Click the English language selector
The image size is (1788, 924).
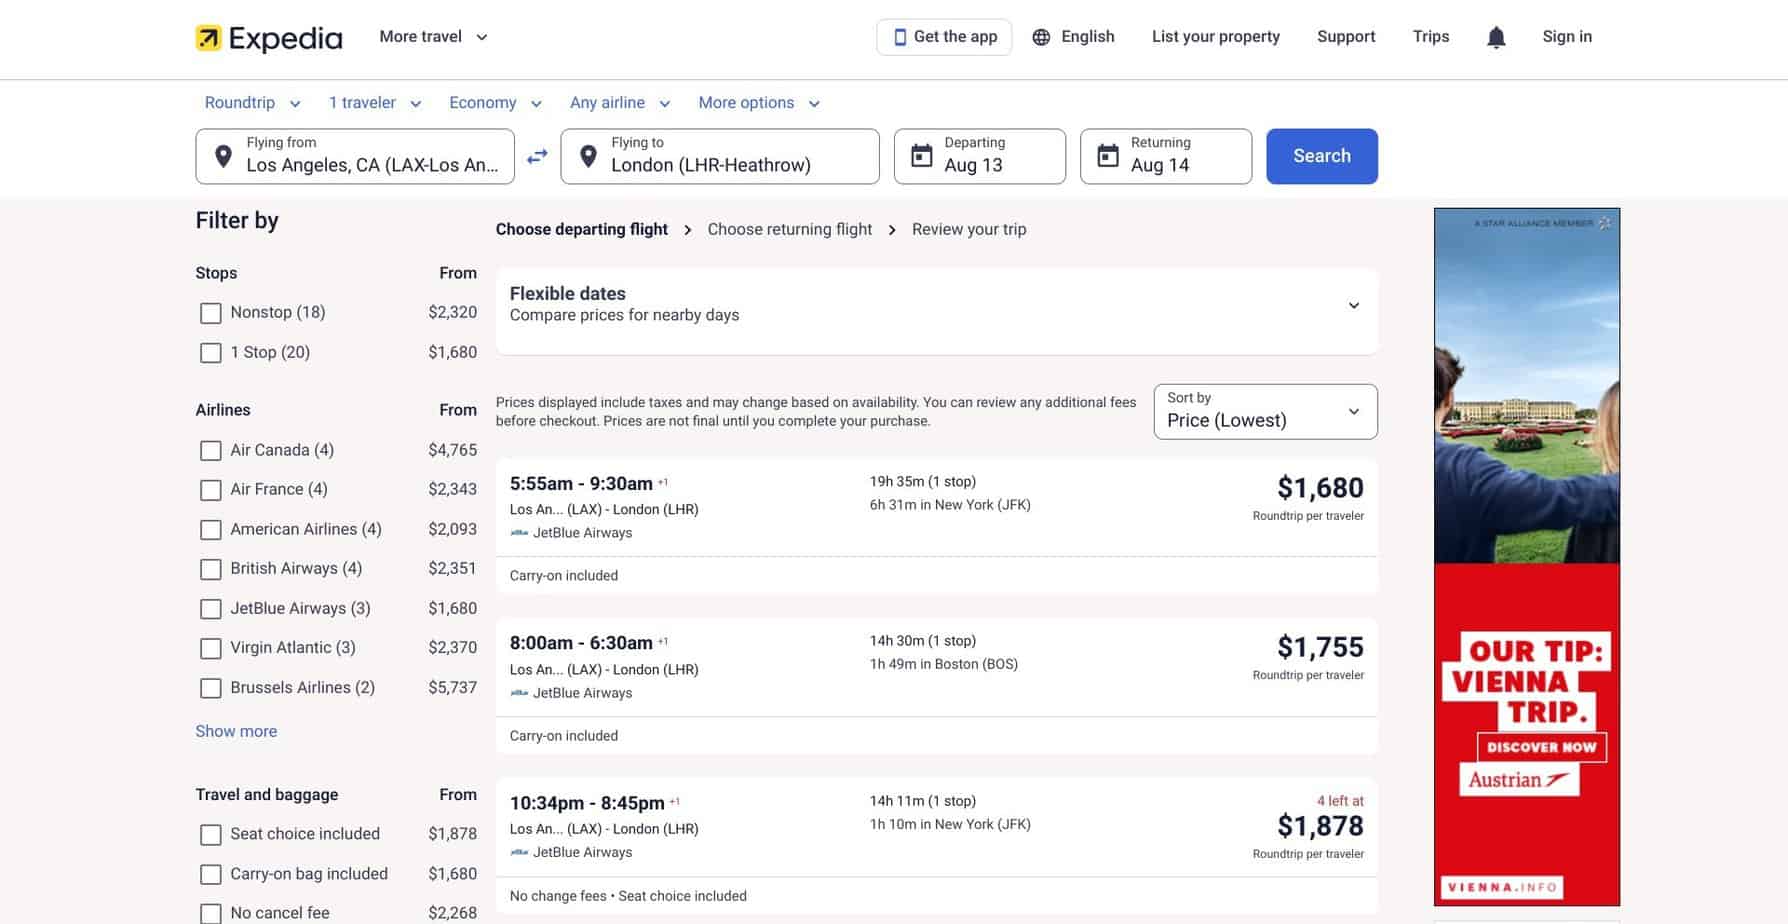point(1073,37)
